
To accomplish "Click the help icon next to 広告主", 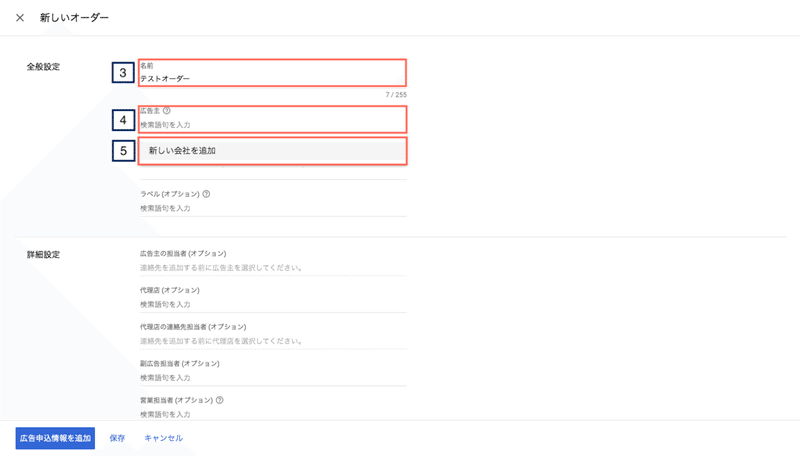I will (167, 111).
